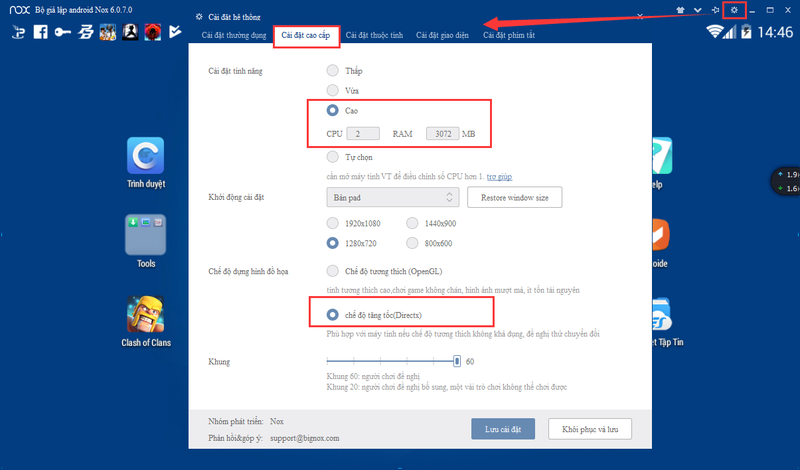Click the pin window icon in title bar

click(x=715, y=10)
